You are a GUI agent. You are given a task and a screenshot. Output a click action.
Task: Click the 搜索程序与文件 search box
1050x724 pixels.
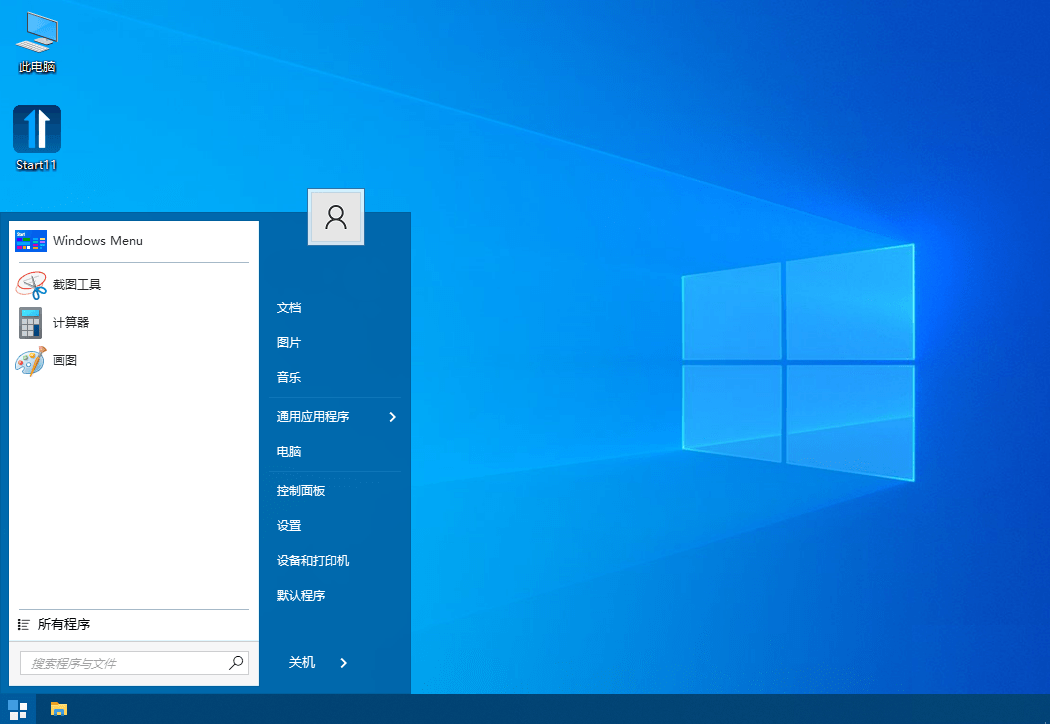pyautogui.click(x=134, y=663)
